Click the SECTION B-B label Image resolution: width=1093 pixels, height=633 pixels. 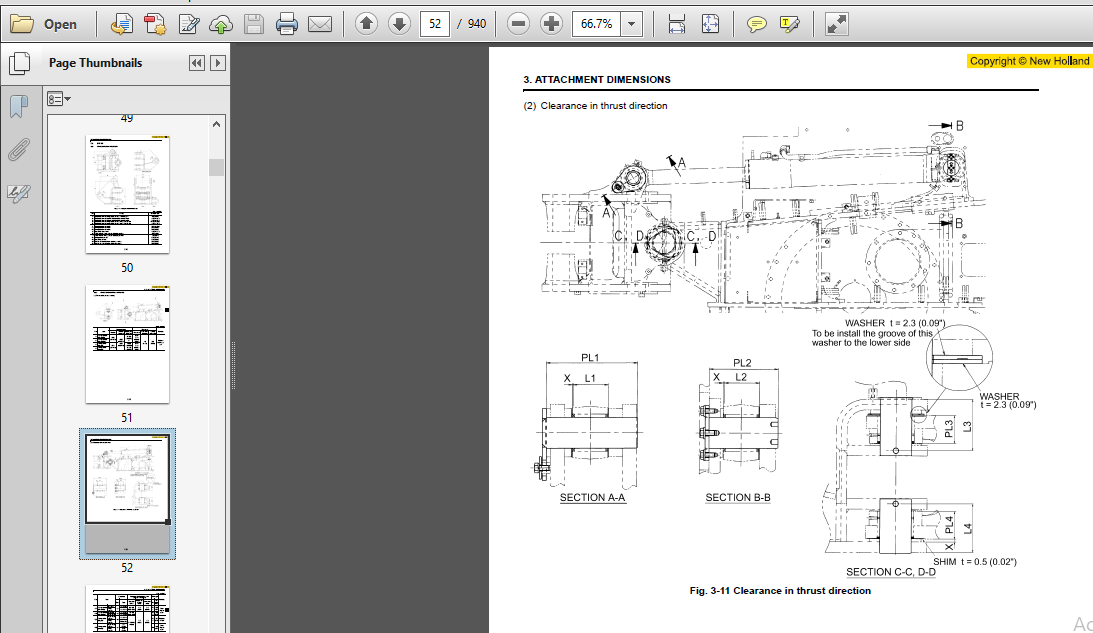pyautogui.click(x=737, y=498)
